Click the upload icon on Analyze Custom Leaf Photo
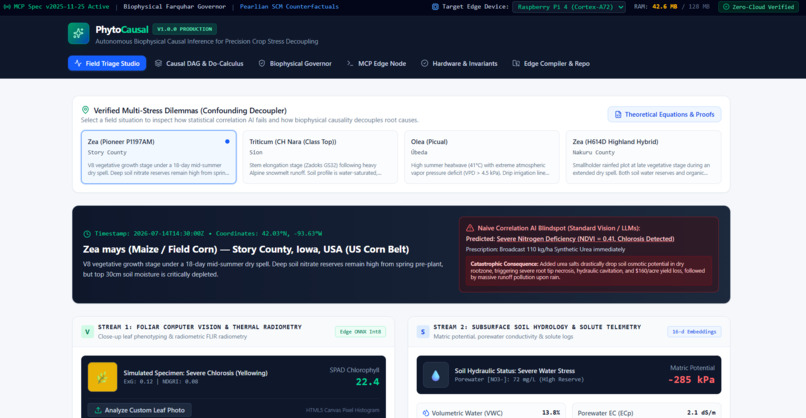The image size is (806, 418). (98, 410)
